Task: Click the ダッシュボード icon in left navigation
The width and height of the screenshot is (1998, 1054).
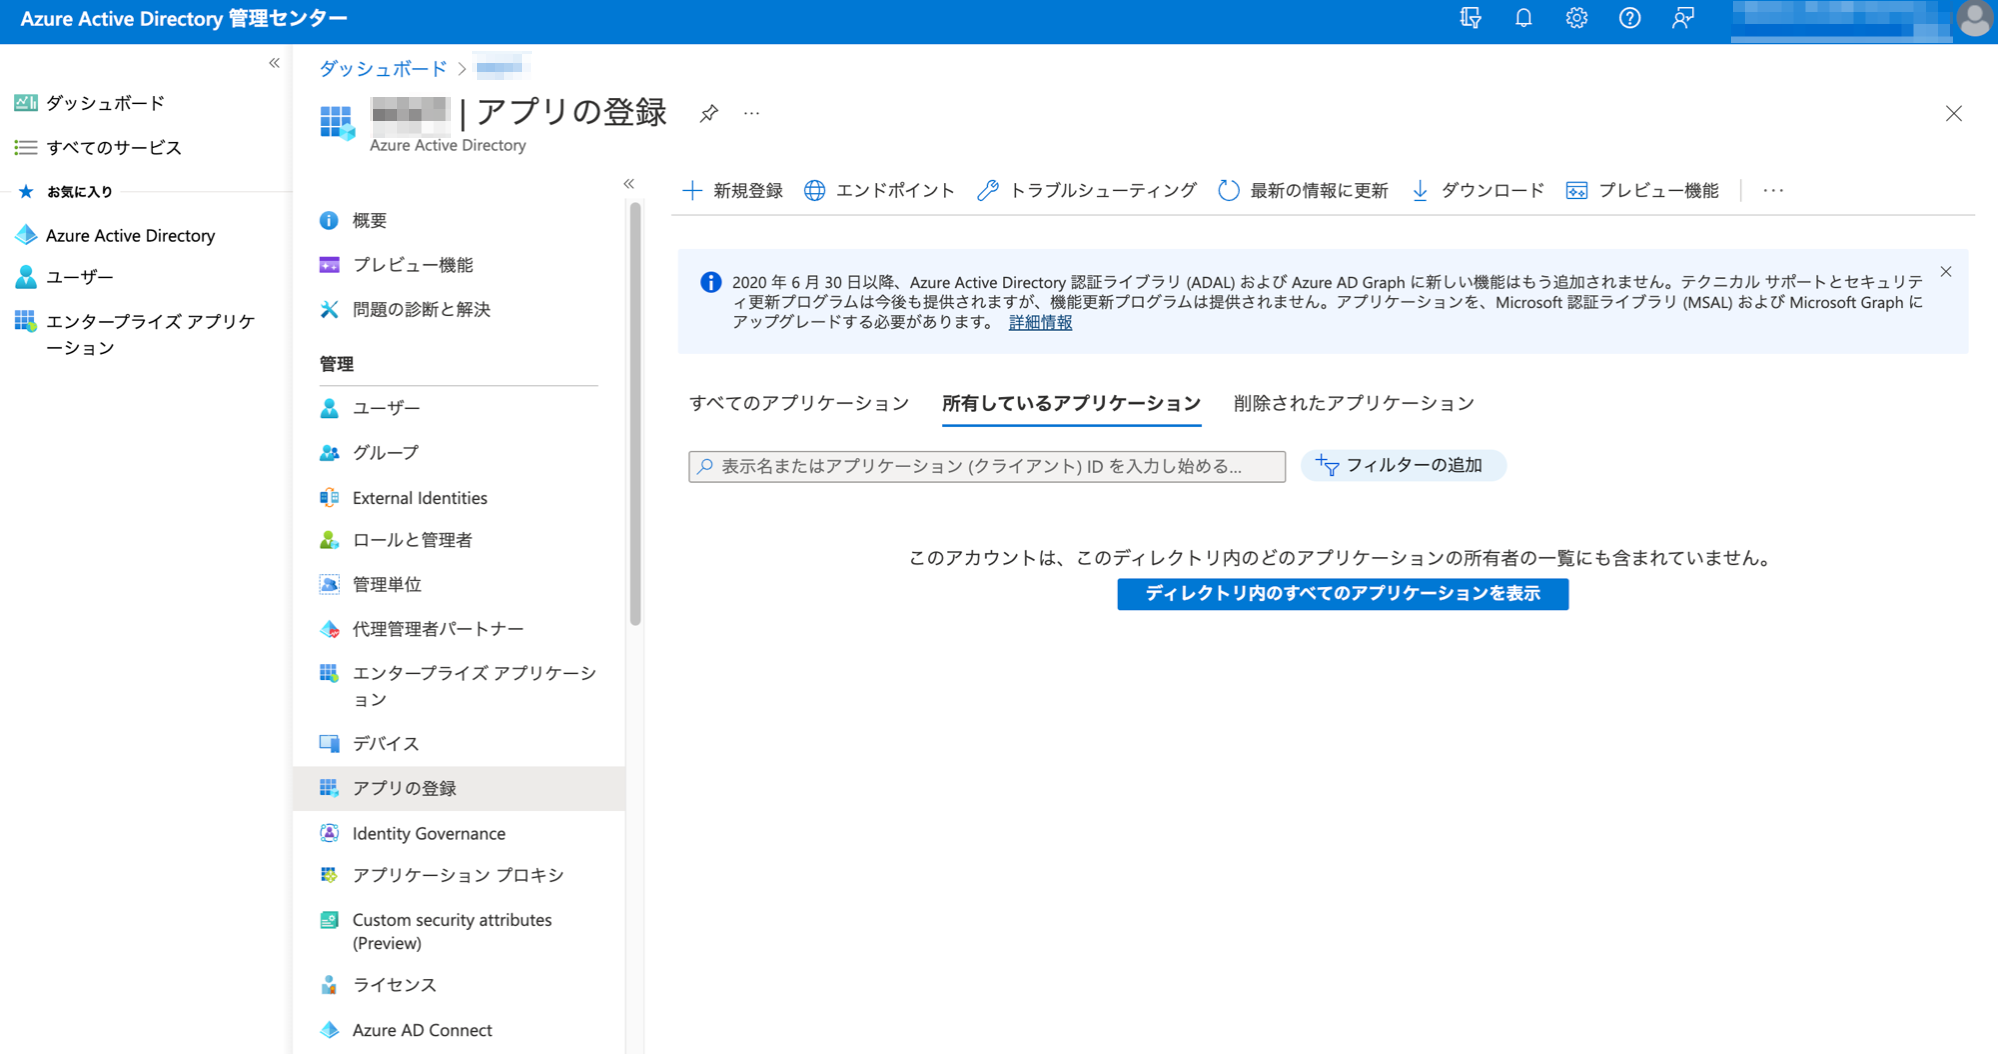Action: coord(26,103)
